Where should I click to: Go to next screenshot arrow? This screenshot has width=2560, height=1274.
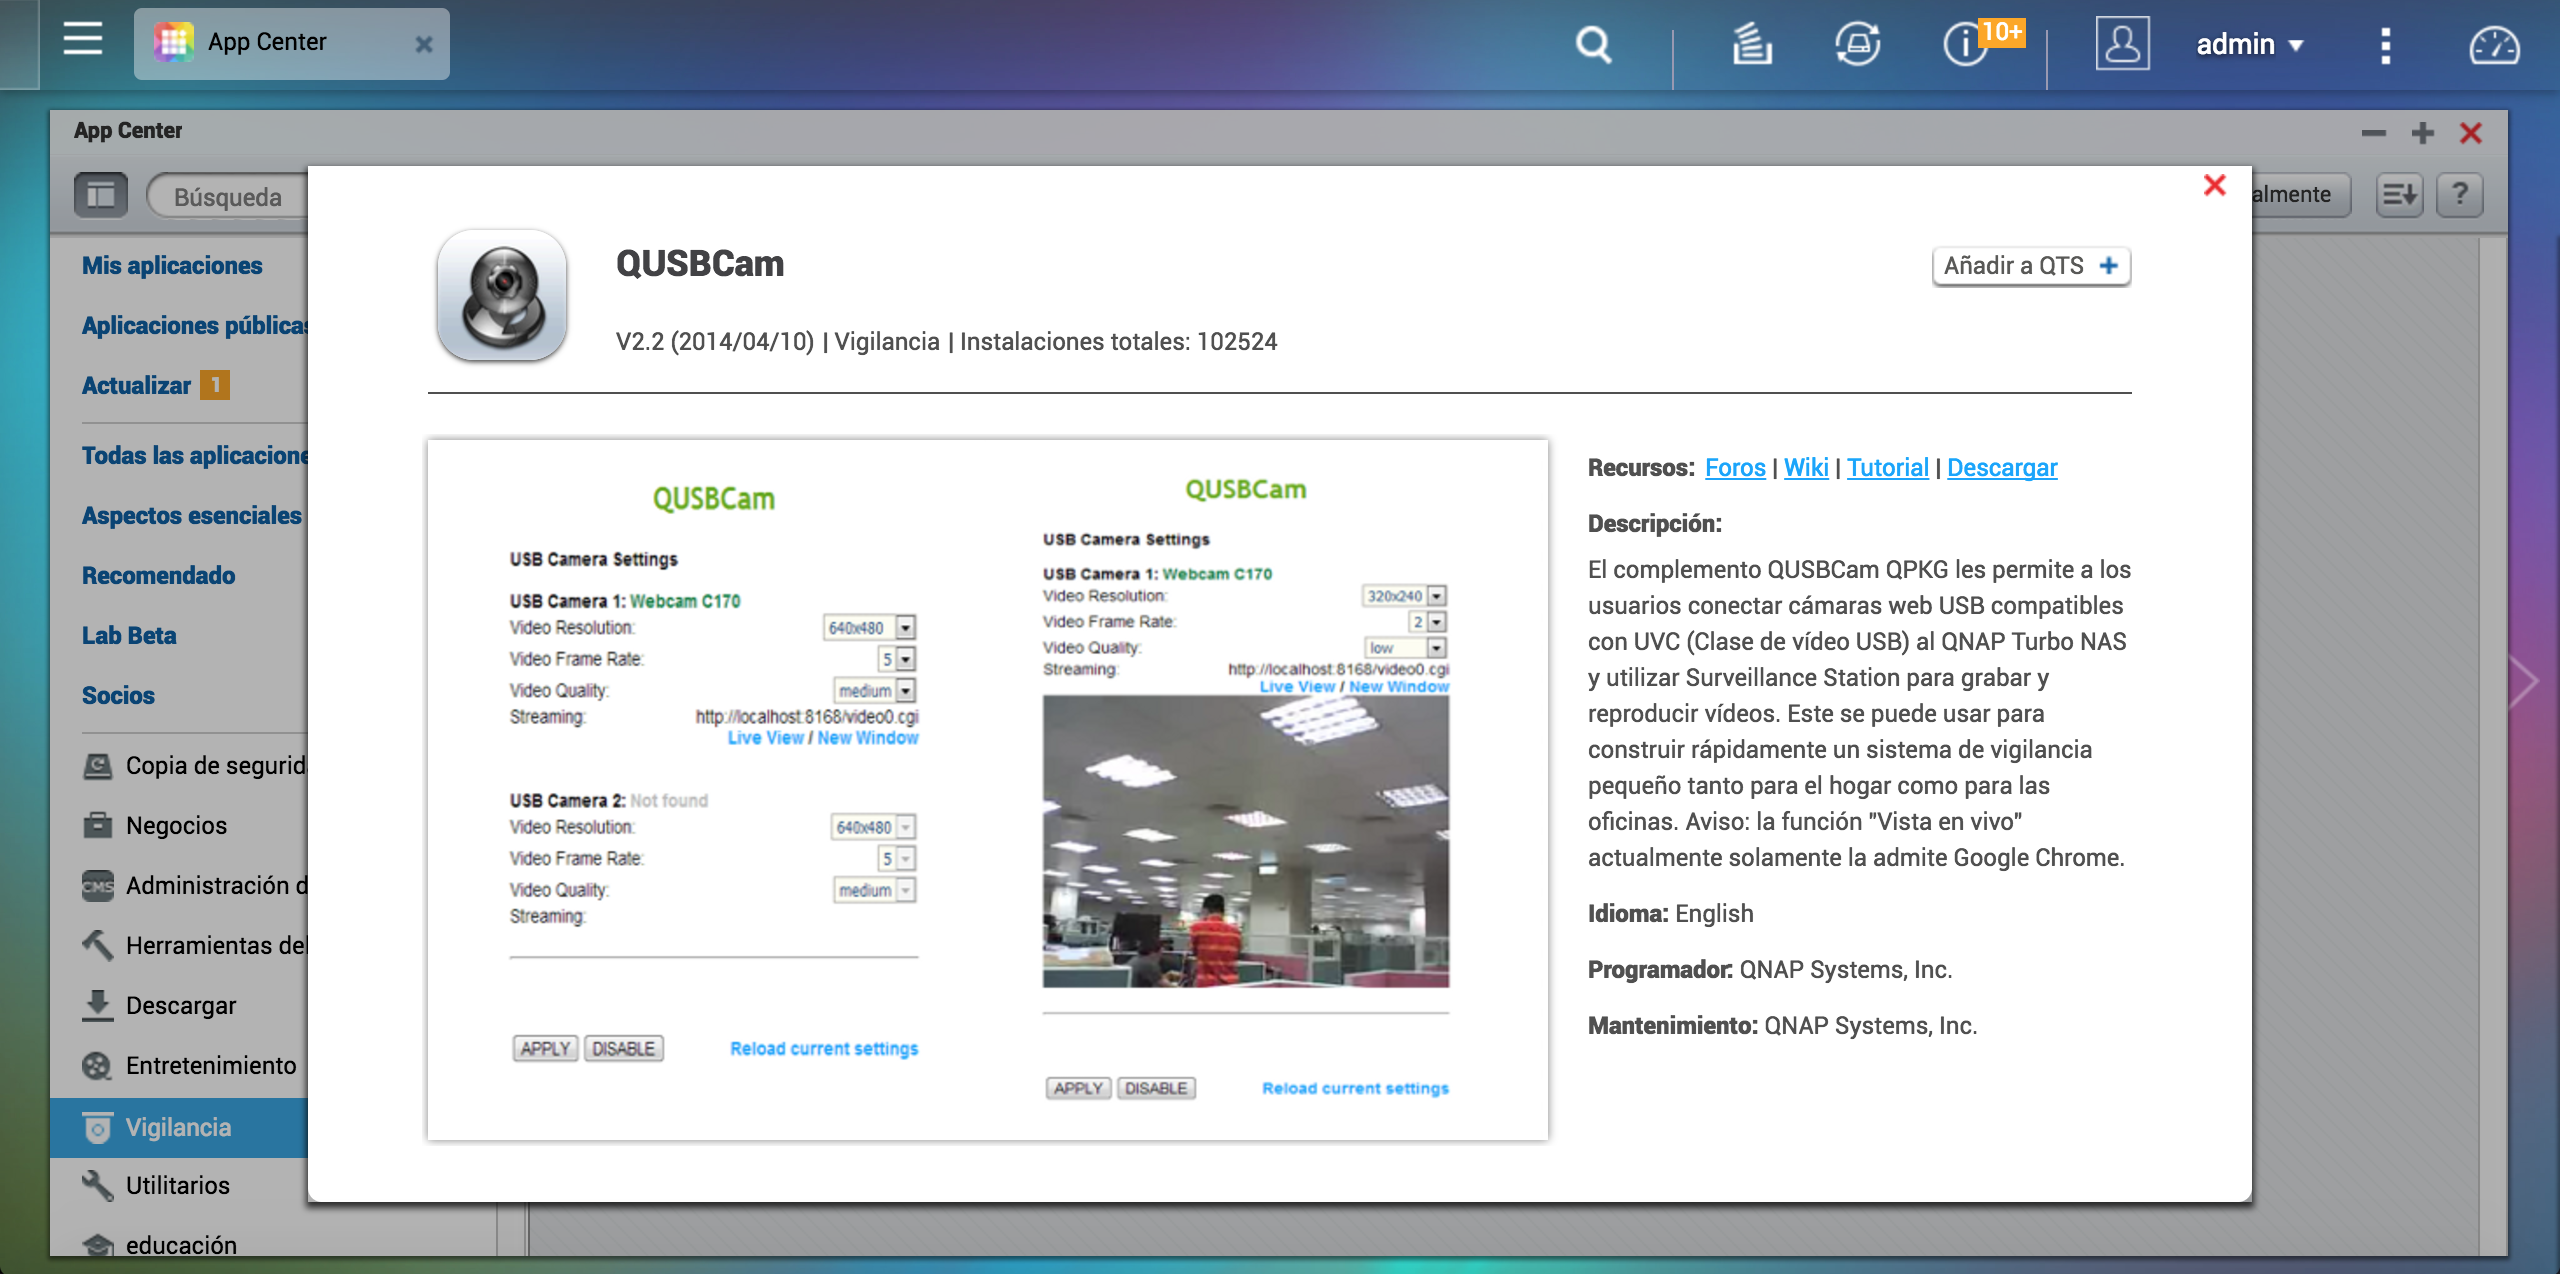pos(2524,683)
